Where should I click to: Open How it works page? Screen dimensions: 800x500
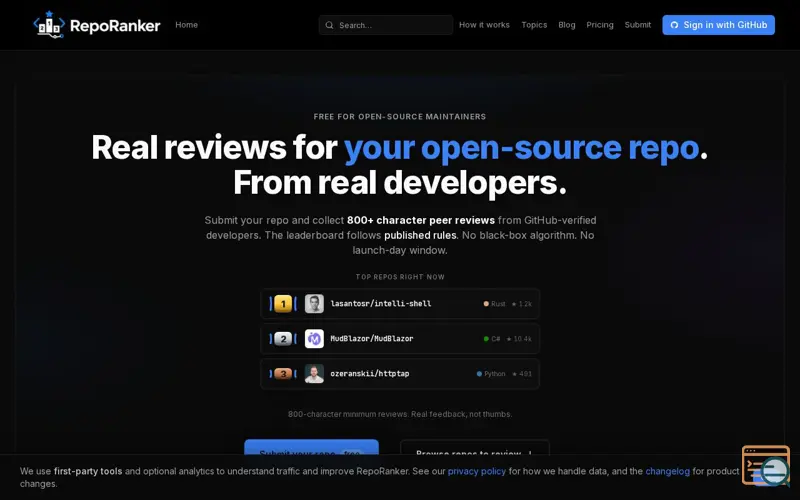[x=484, y=24]
